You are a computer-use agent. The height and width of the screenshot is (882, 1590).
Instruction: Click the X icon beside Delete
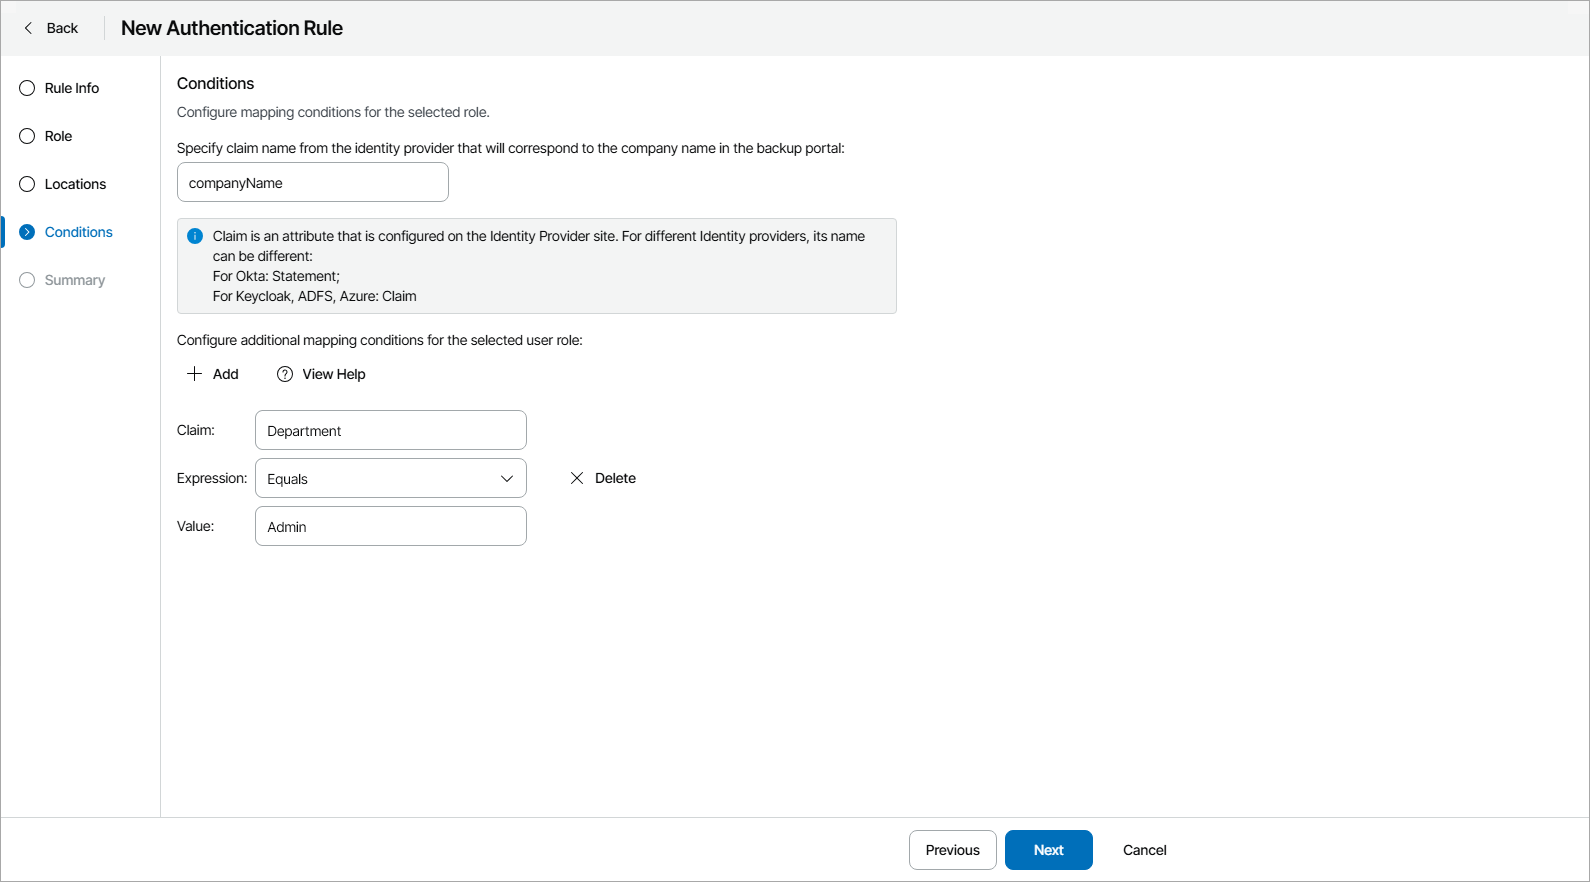tap(577, 478)
